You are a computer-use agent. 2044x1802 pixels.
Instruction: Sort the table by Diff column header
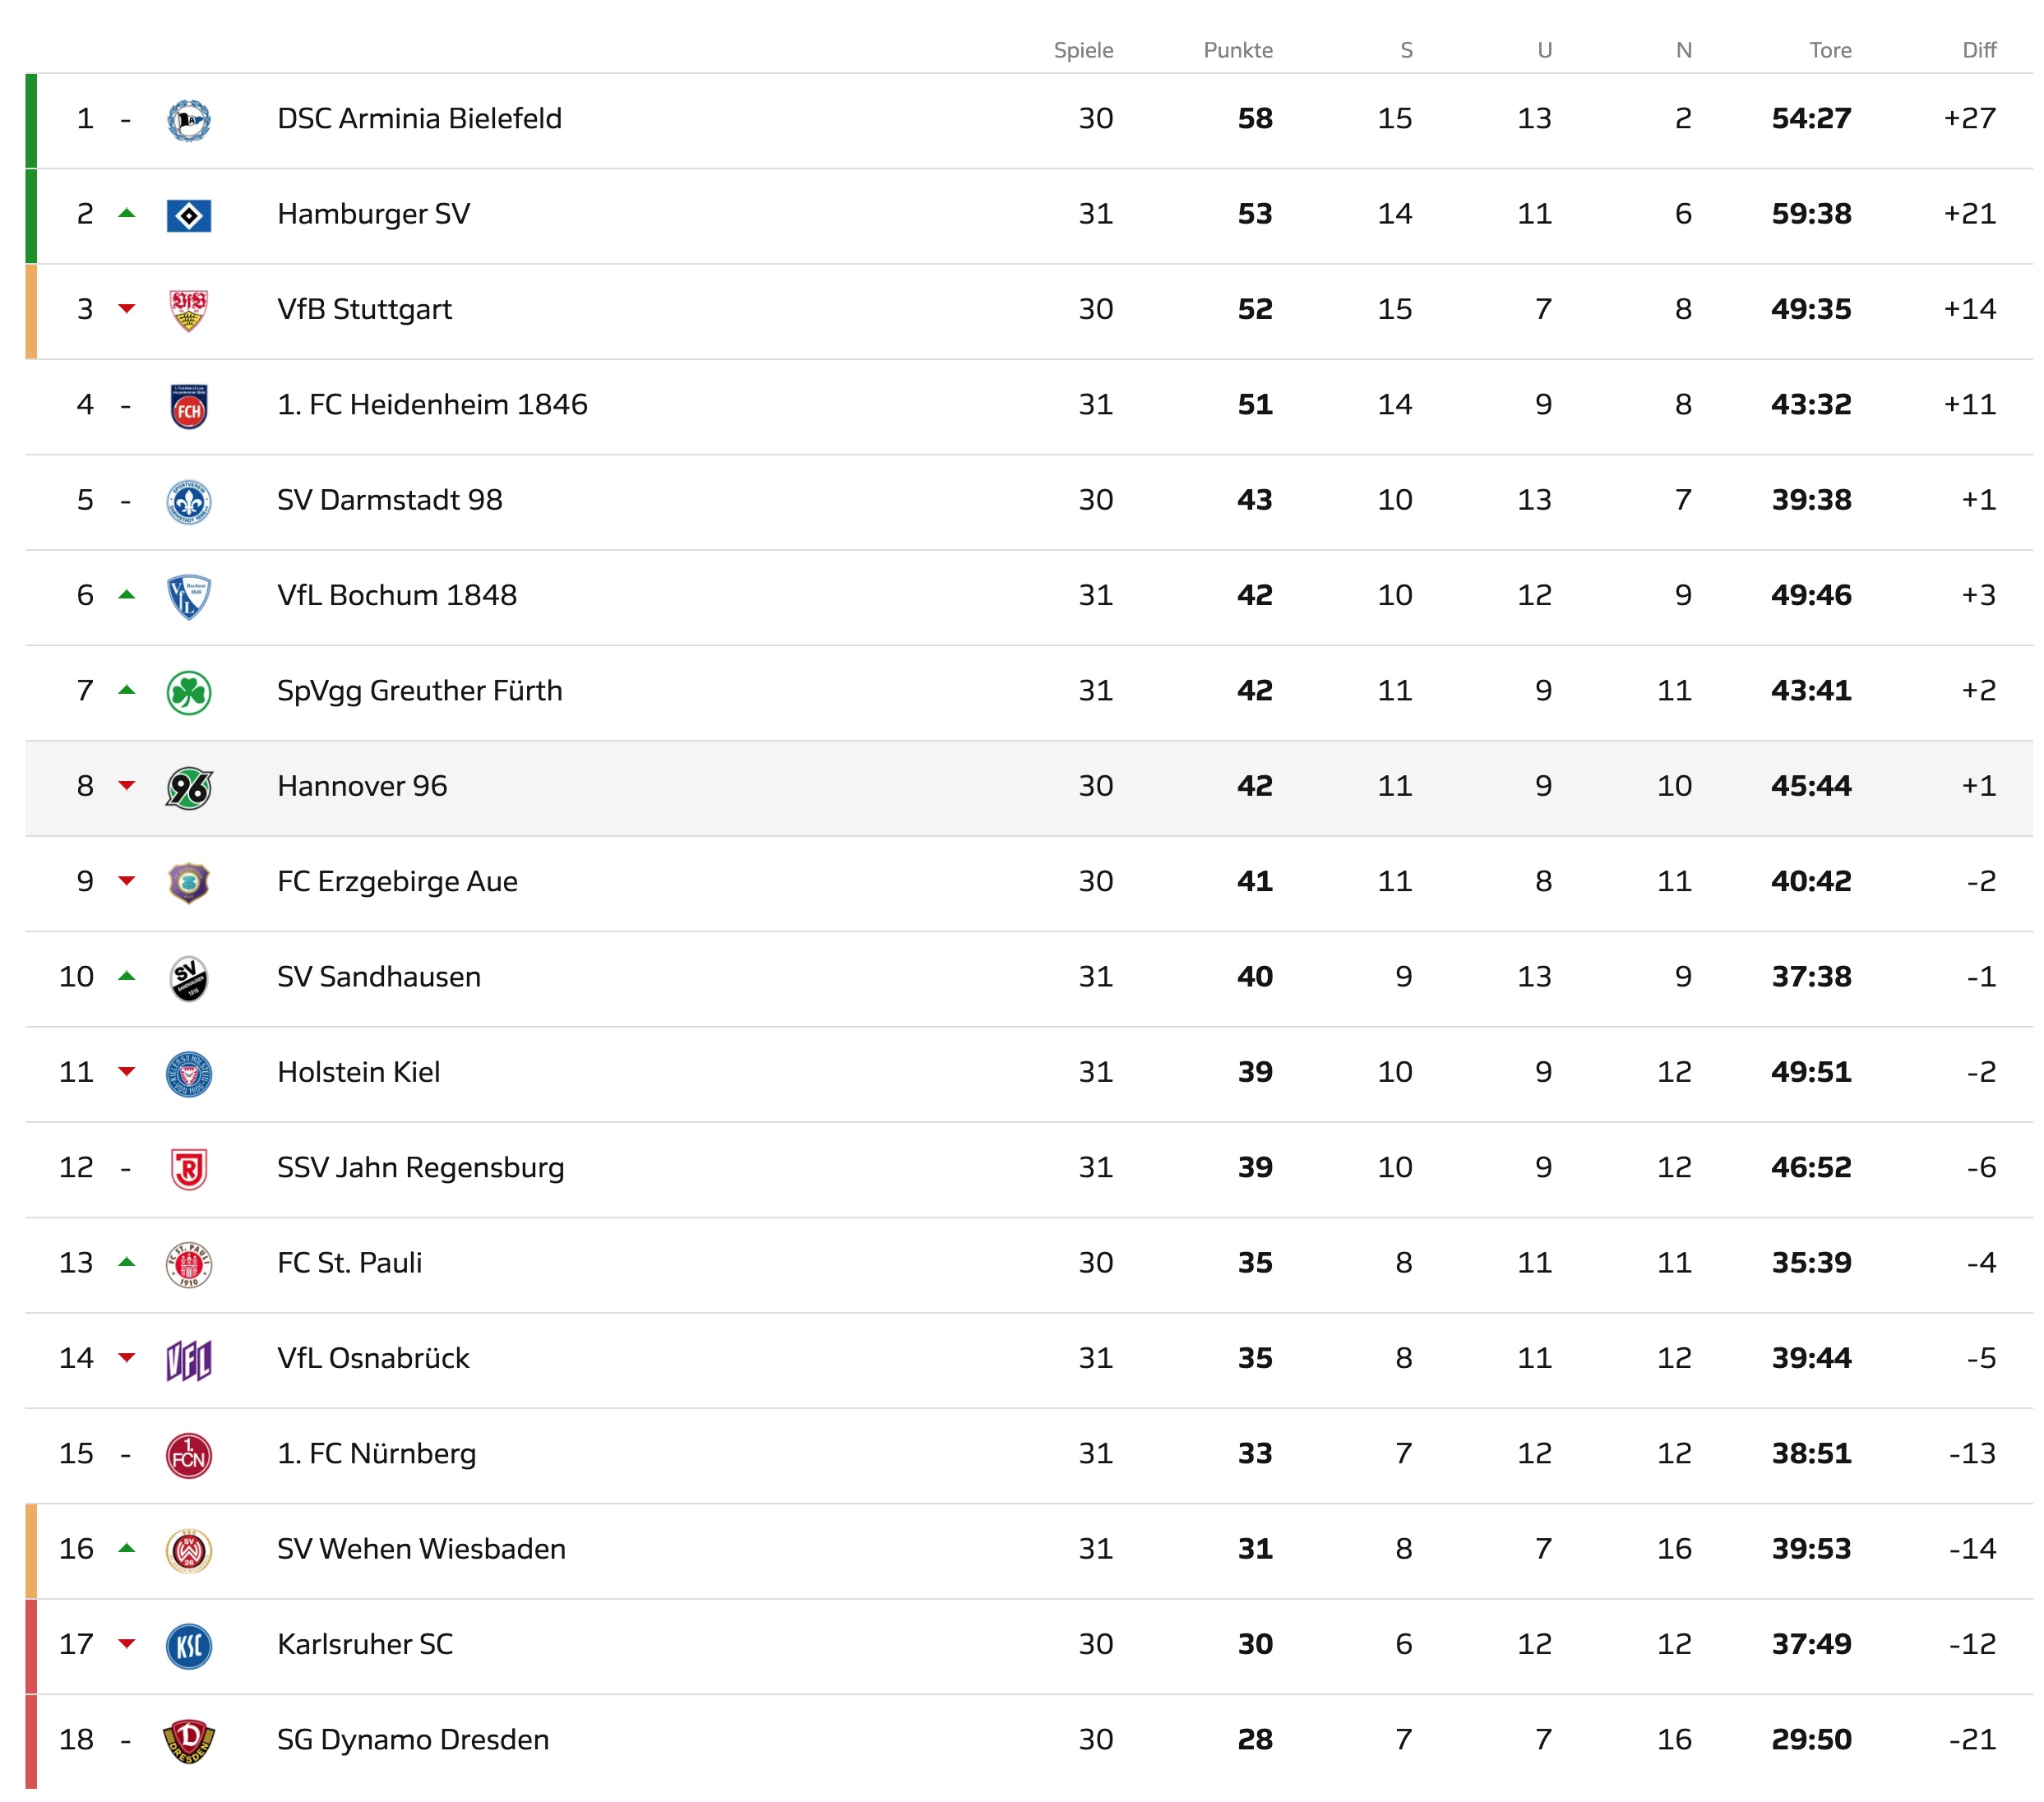tap(1979, 50)
